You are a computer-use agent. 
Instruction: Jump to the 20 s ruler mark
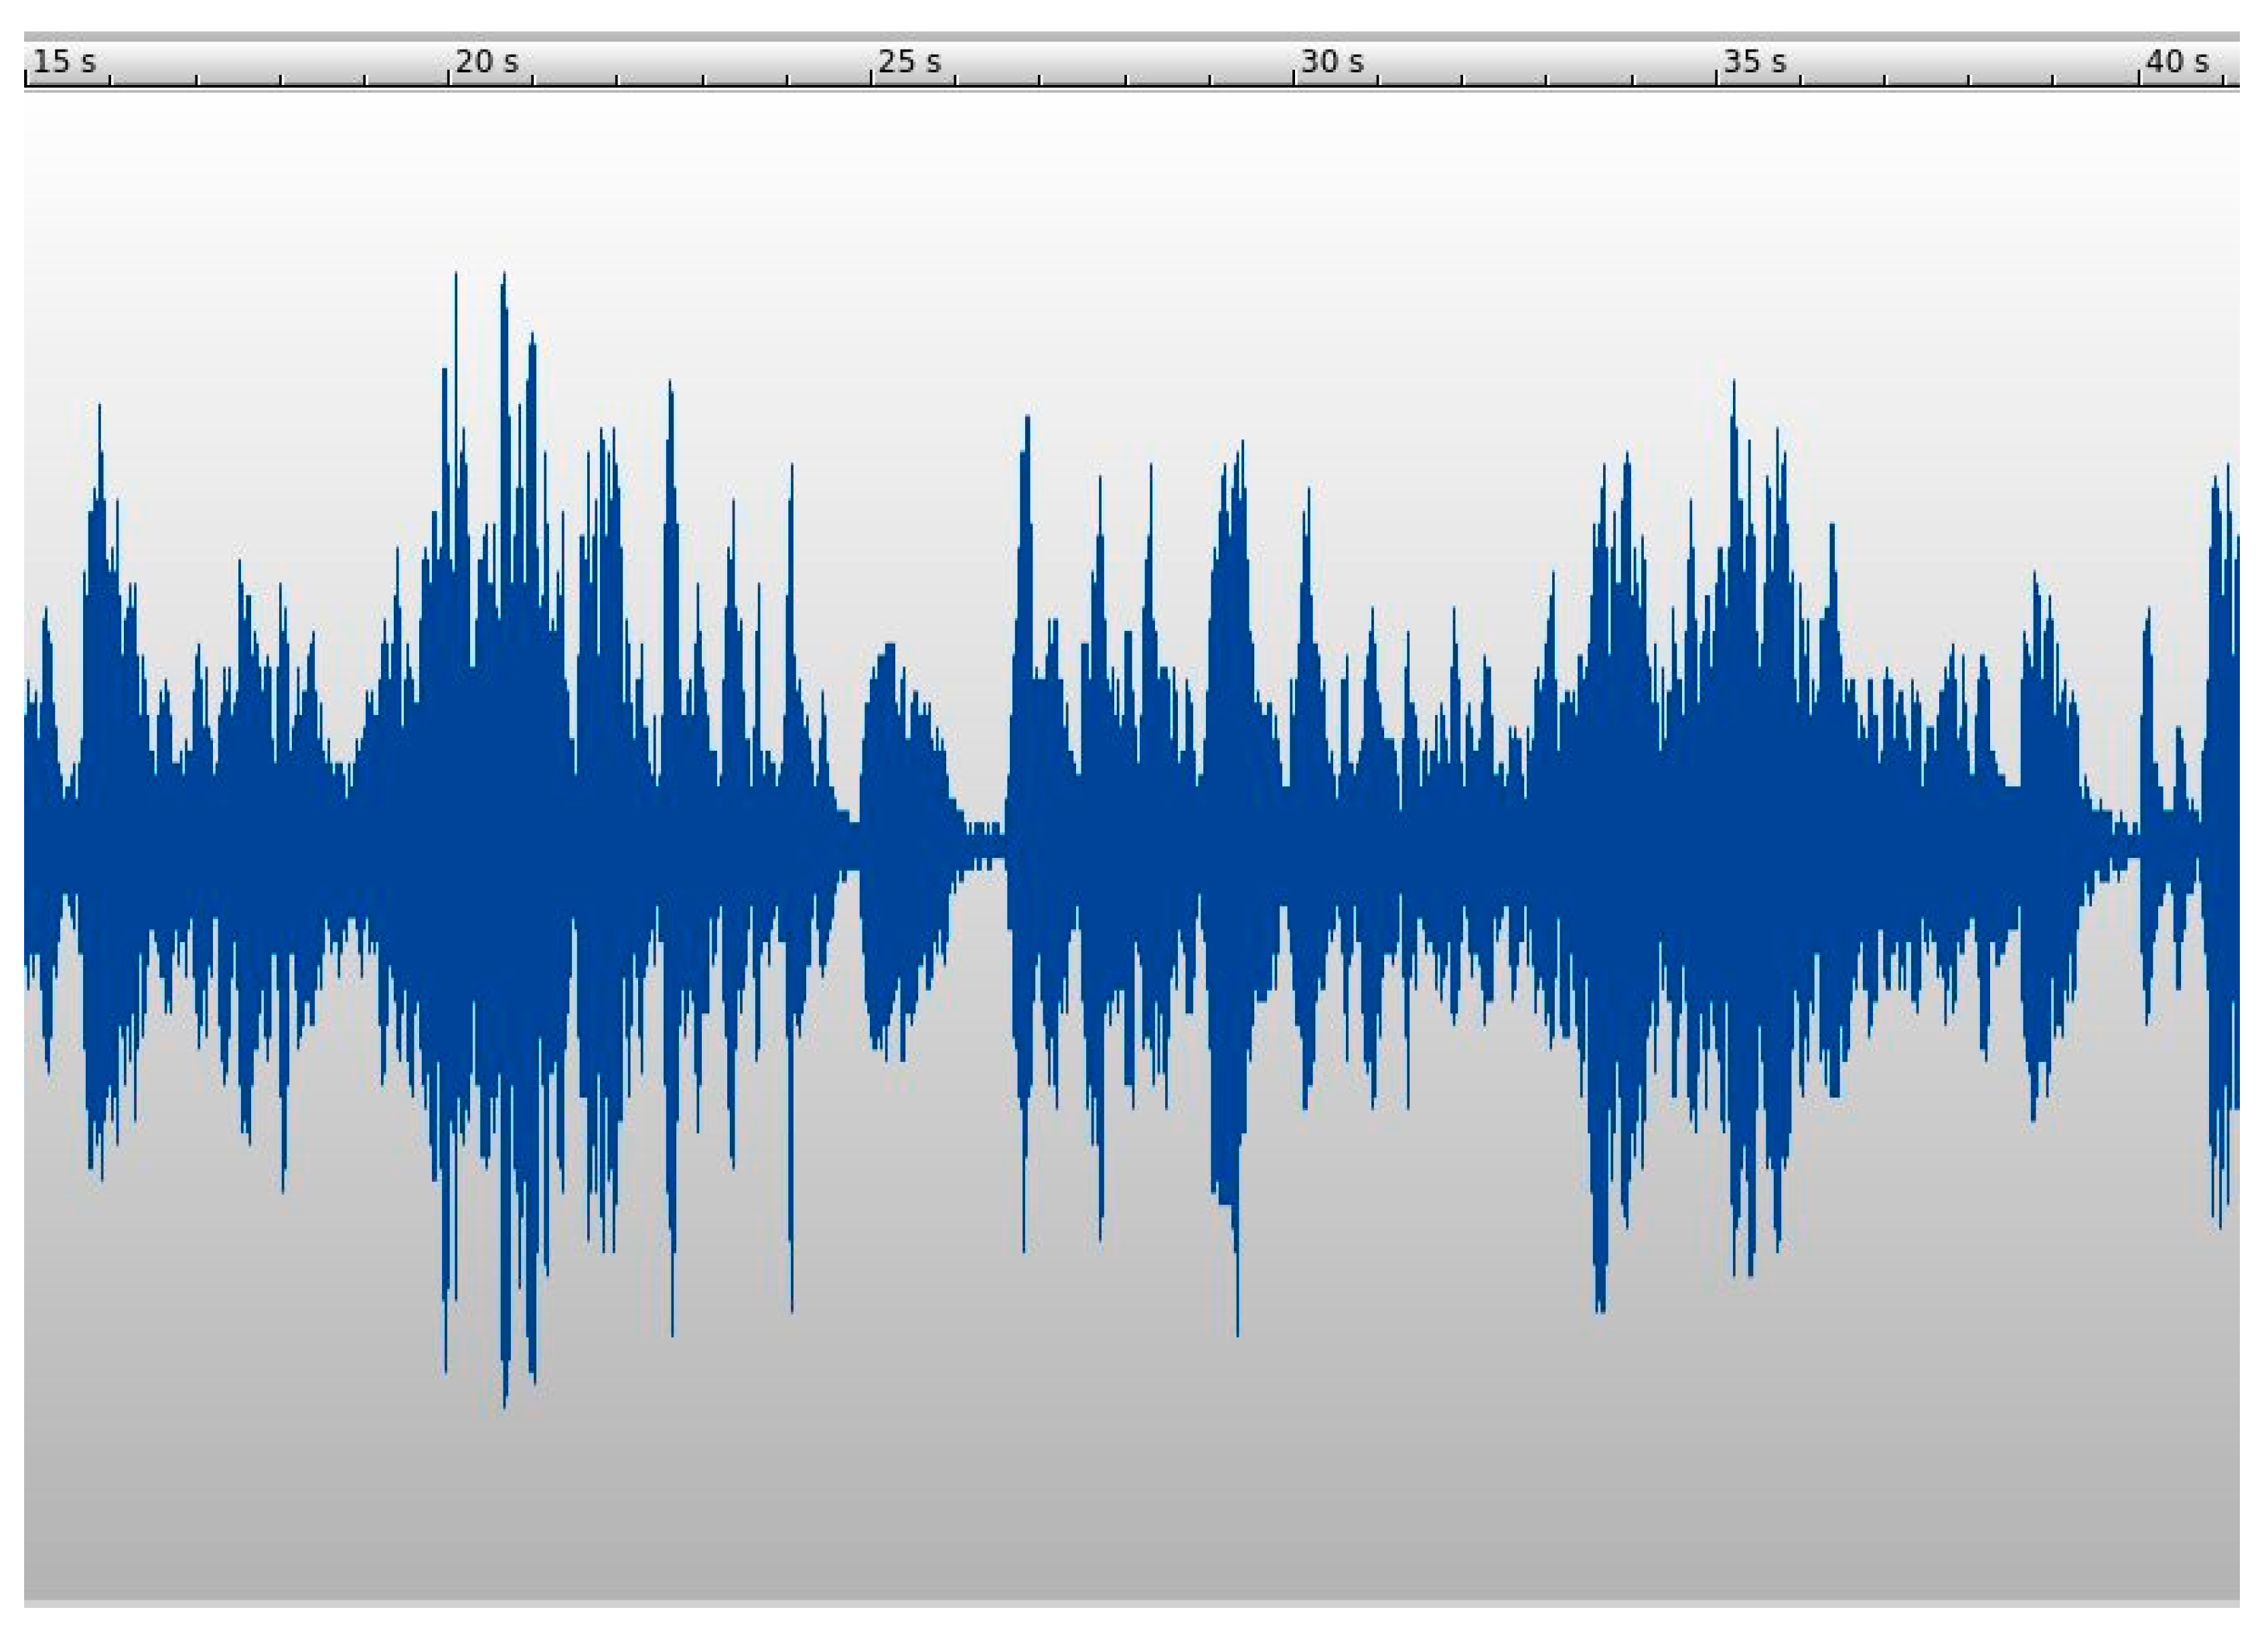(486, 62)
